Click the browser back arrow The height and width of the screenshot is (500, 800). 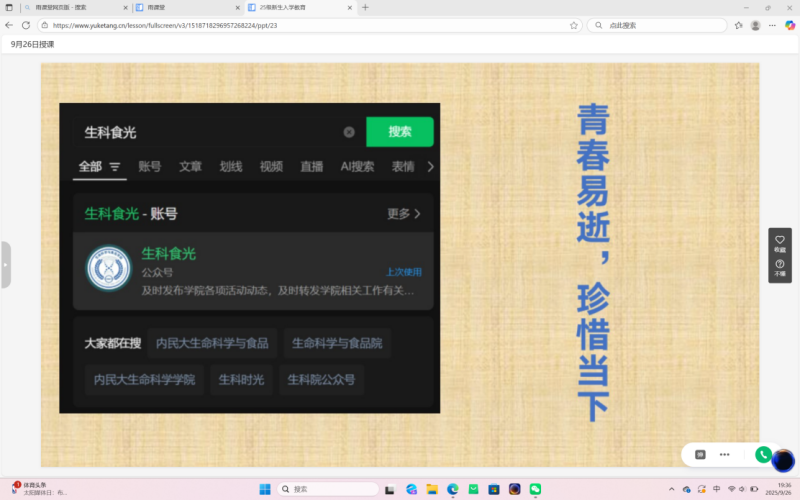9,25
